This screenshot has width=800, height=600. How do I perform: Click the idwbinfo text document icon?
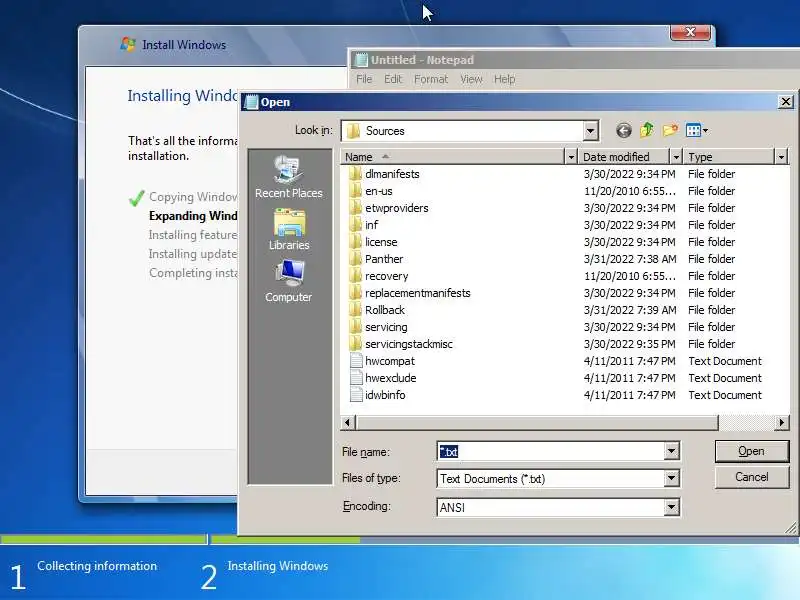[356, 395]
